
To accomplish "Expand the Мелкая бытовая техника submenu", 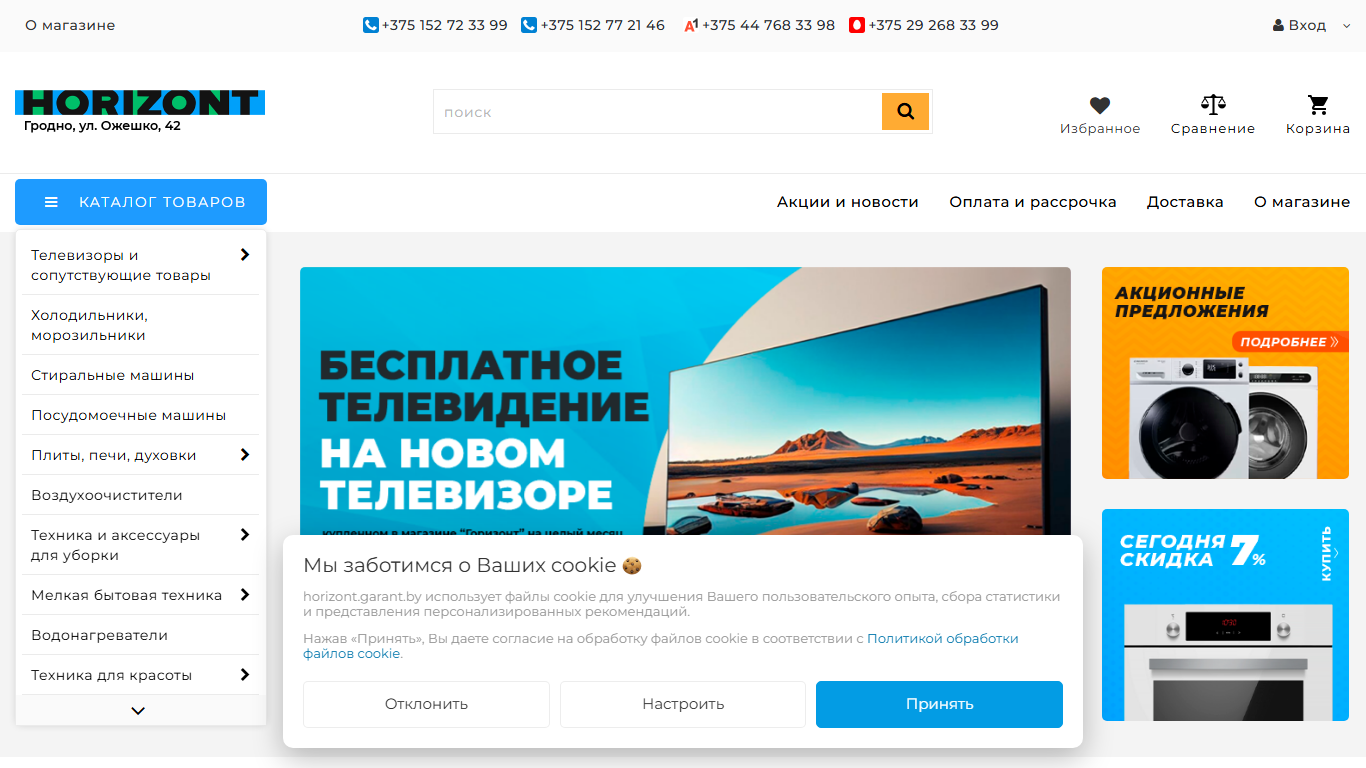I will (x=245, y=595).
